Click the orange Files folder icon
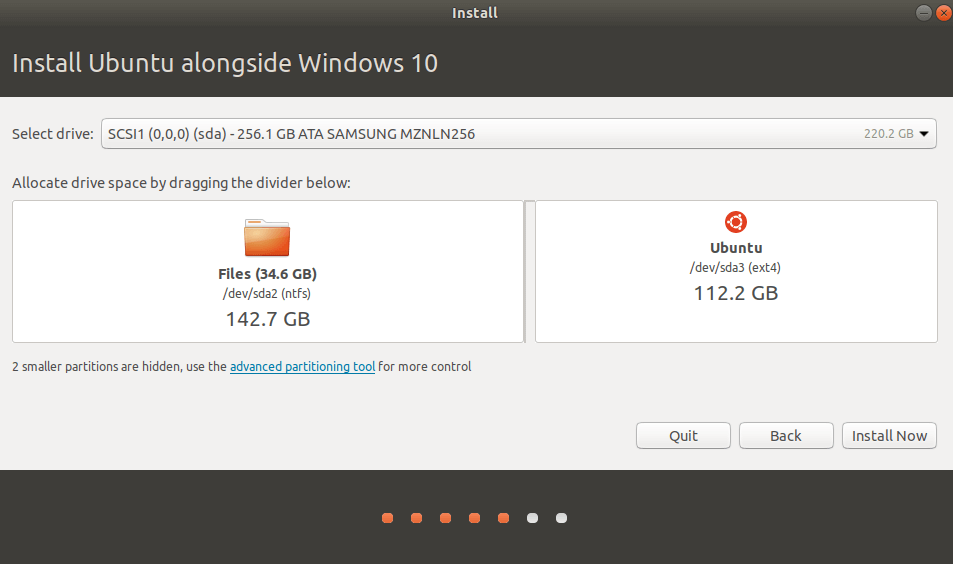This screenshot has height=564, width=953. coord(267,238)
